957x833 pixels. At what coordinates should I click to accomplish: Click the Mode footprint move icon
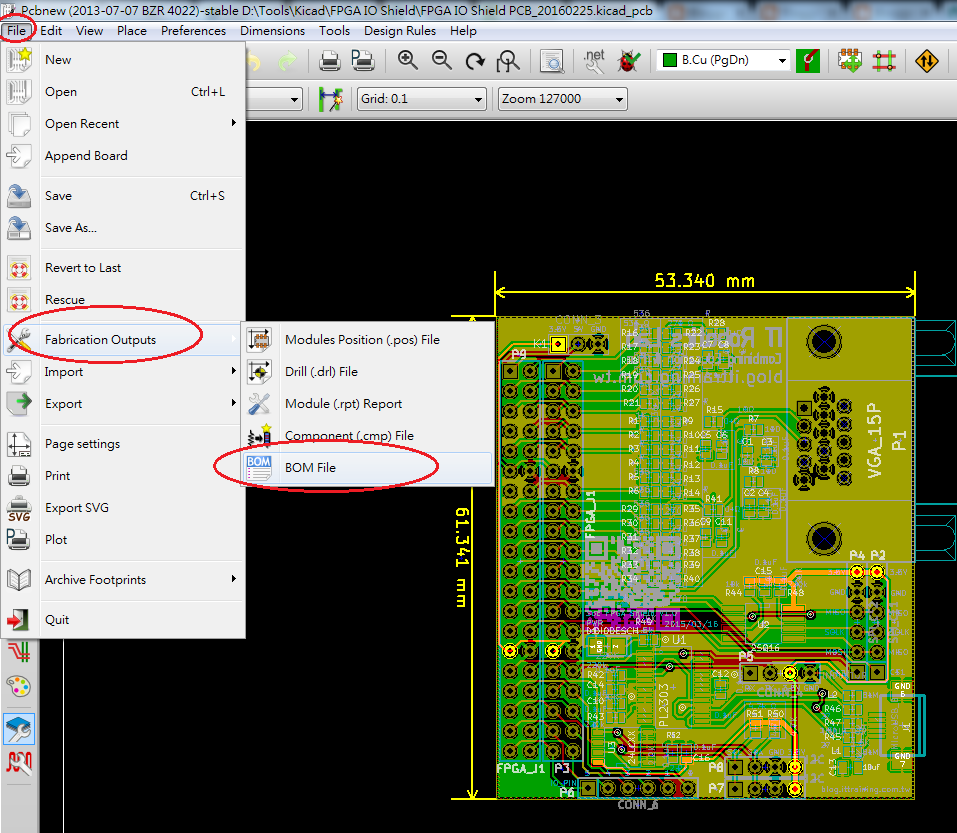[850, 60]
